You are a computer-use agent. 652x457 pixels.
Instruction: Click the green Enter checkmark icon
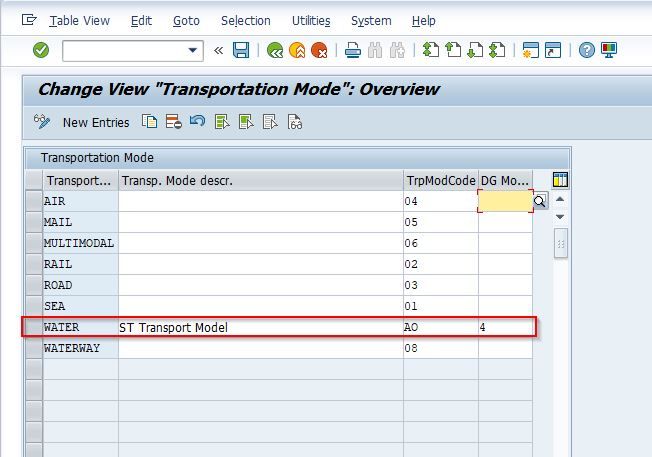tap(41, 51)
